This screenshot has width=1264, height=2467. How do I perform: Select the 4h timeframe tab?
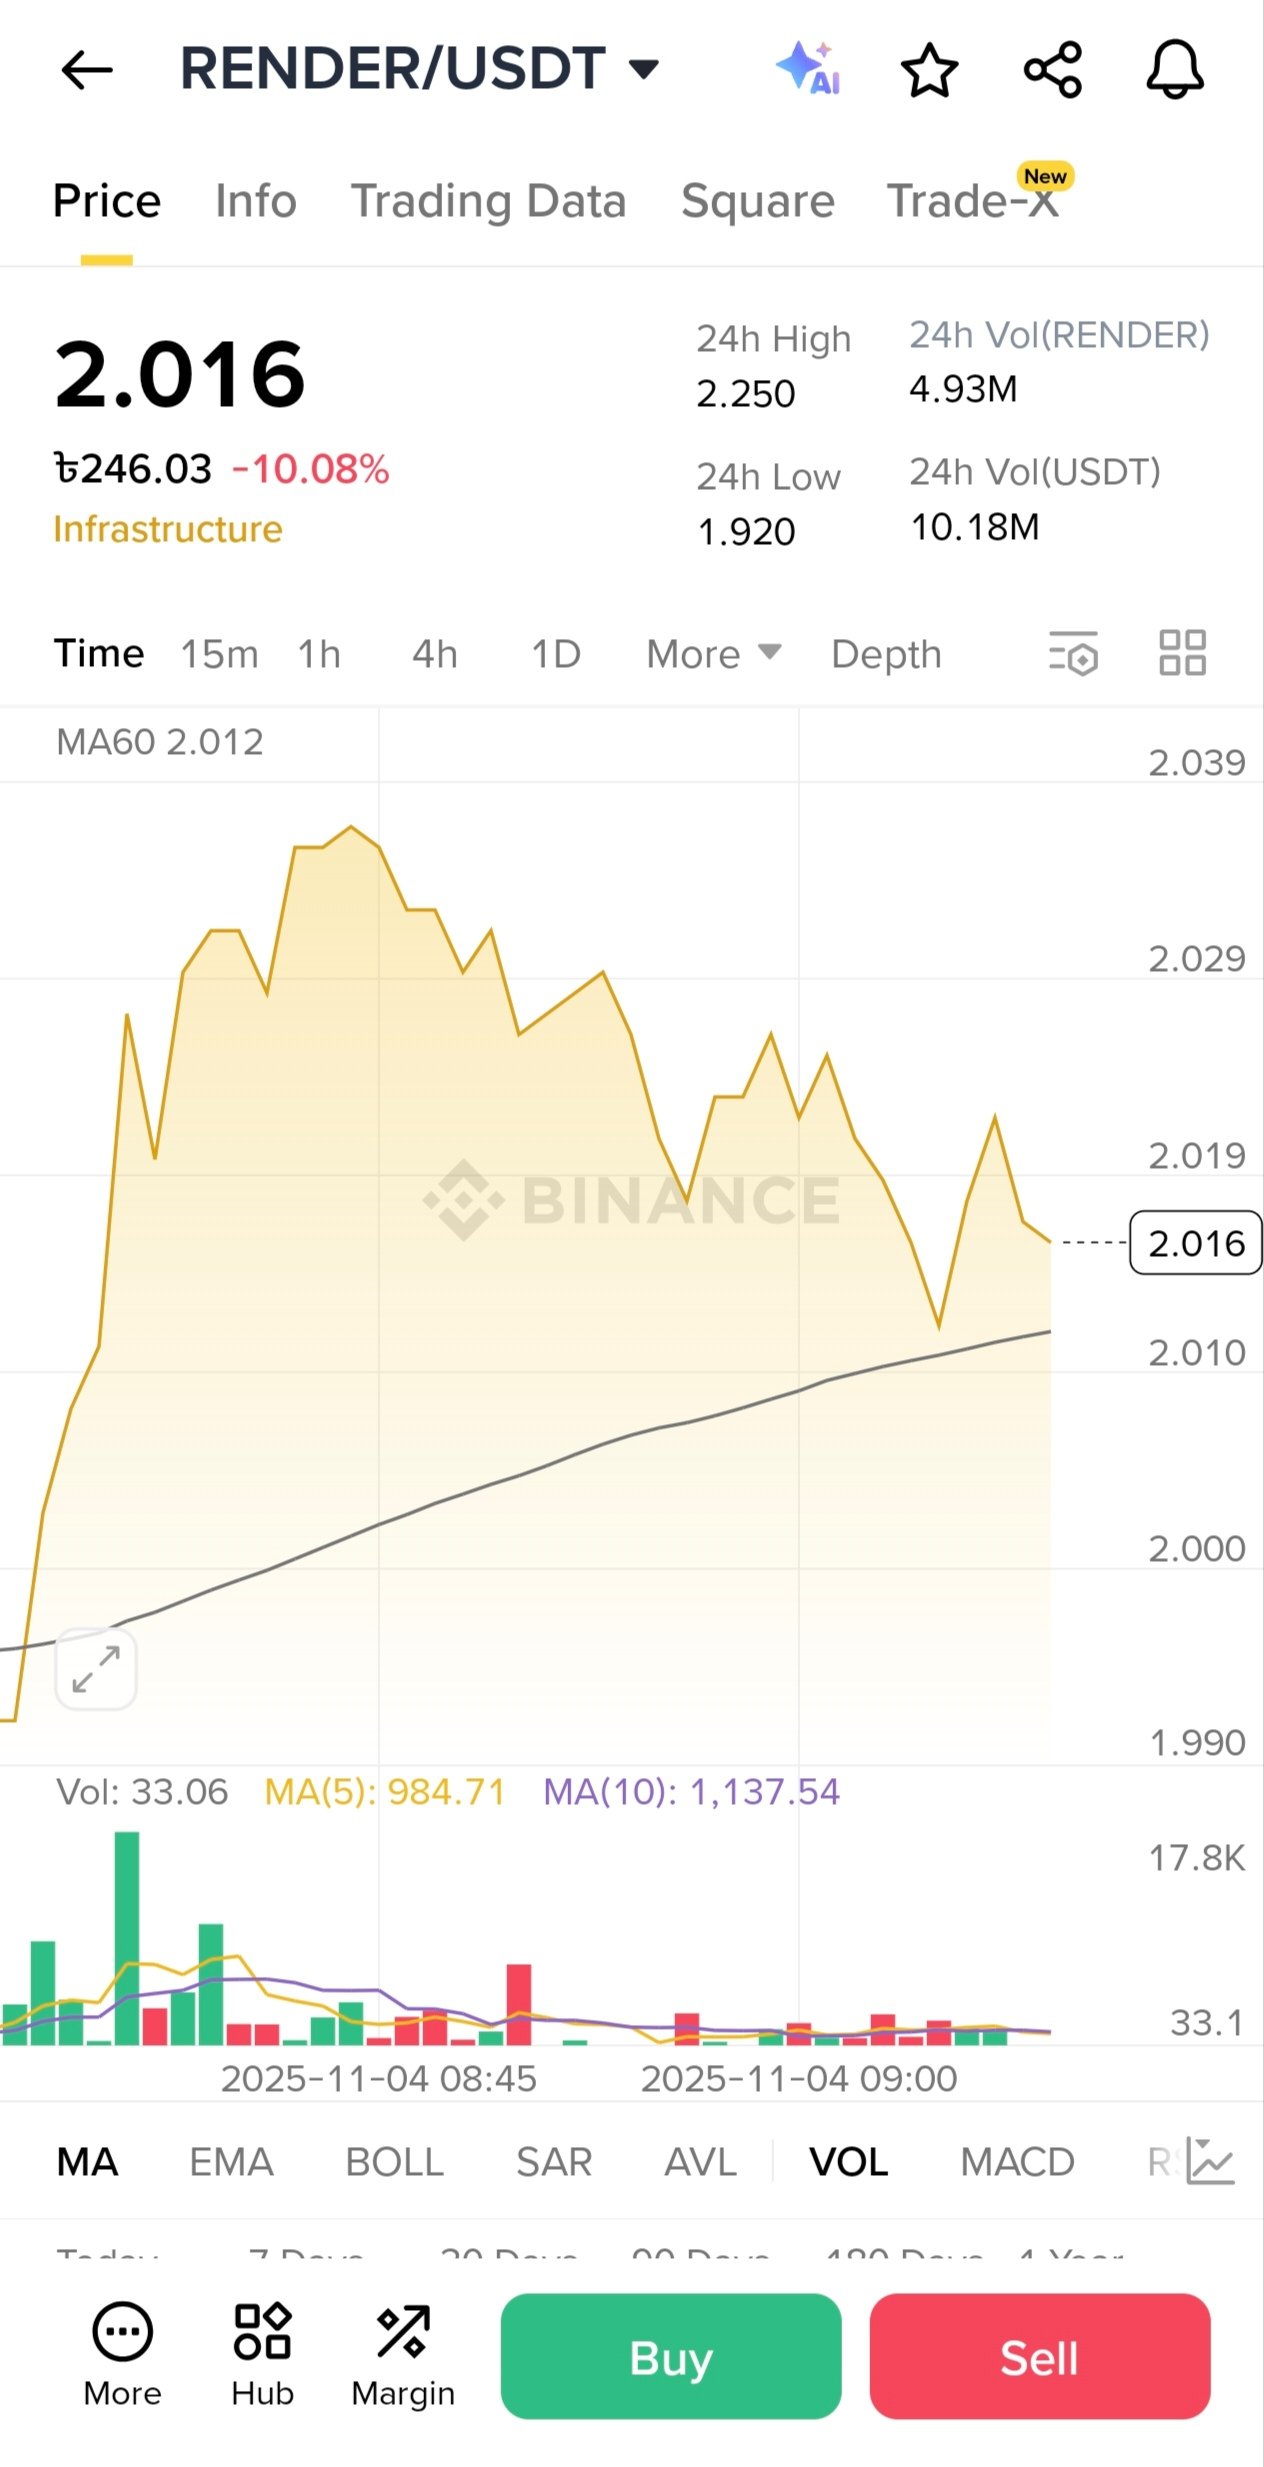(435, 654)
